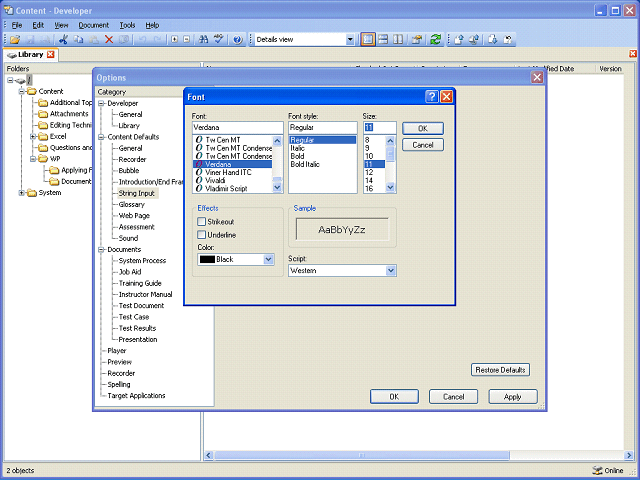This screenshot has width=640, height=480.
Task: Select the Glossary category item
Action: 131,204
